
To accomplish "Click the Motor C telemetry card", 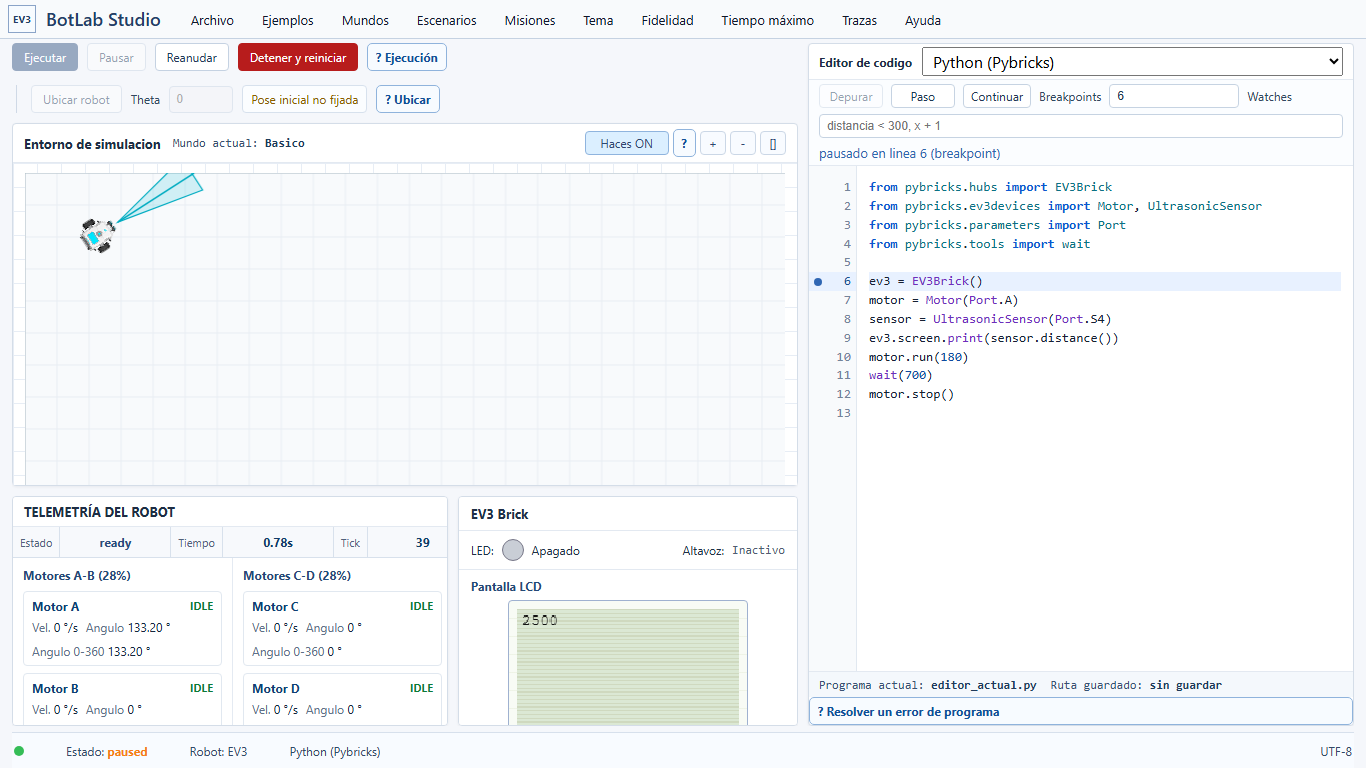I will click(x=342, y=629).
